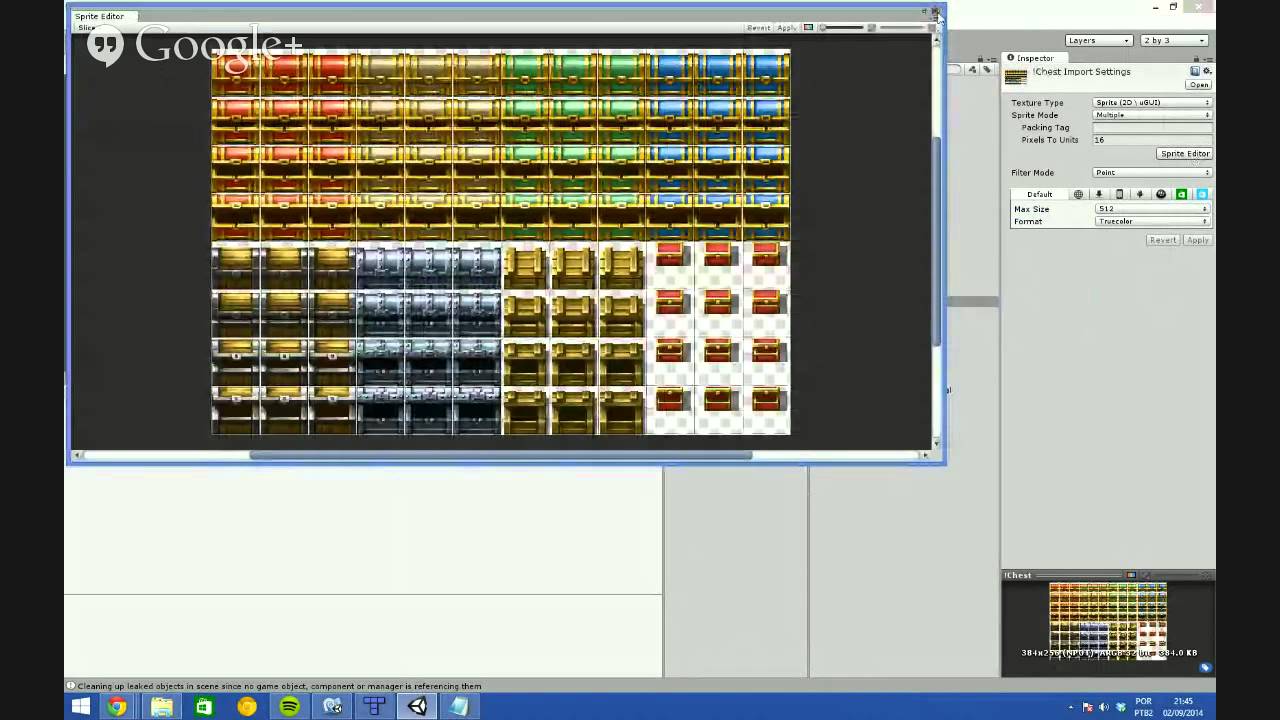Open the Layers dropdown

pos(1098,40)
